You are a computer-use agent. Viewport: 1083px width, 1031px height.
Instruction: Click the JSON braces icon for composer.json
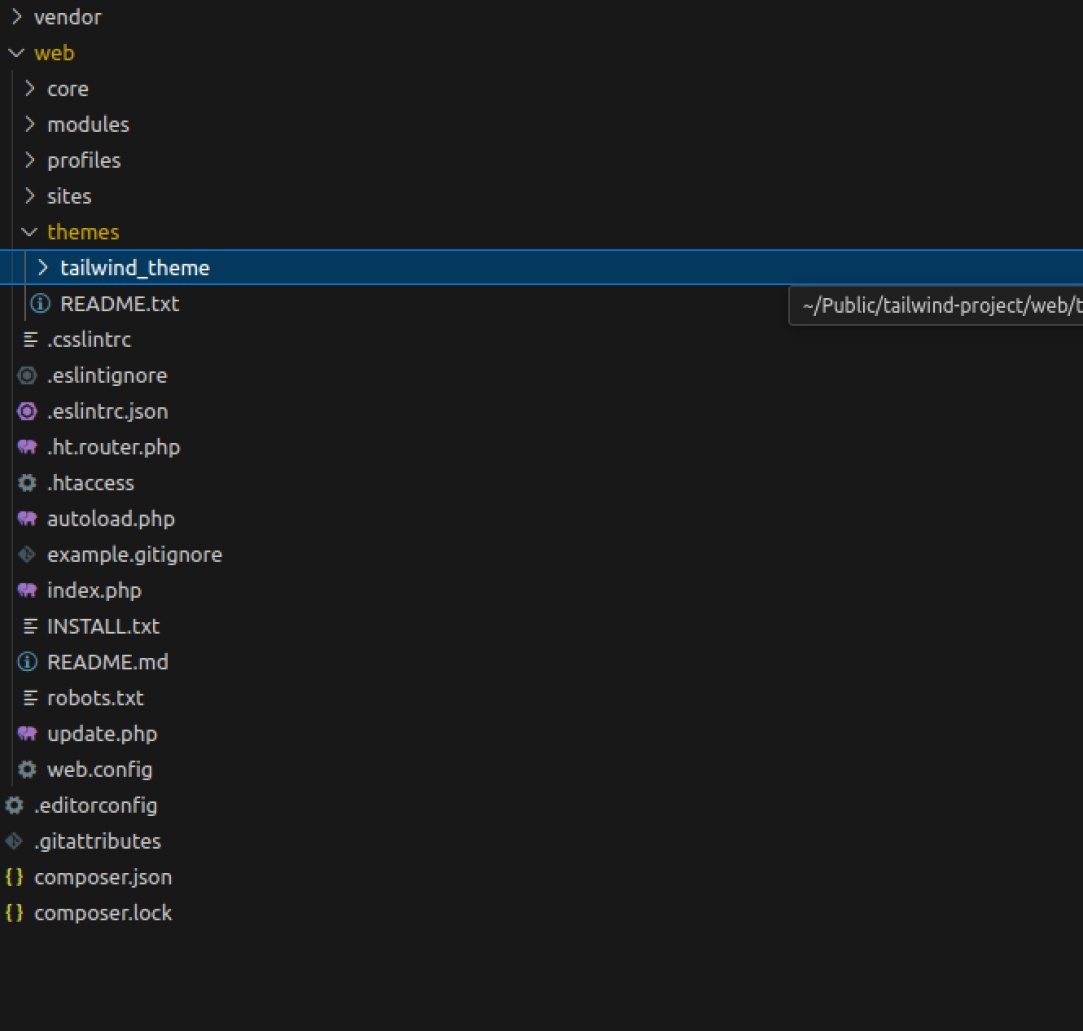point(13,876)
